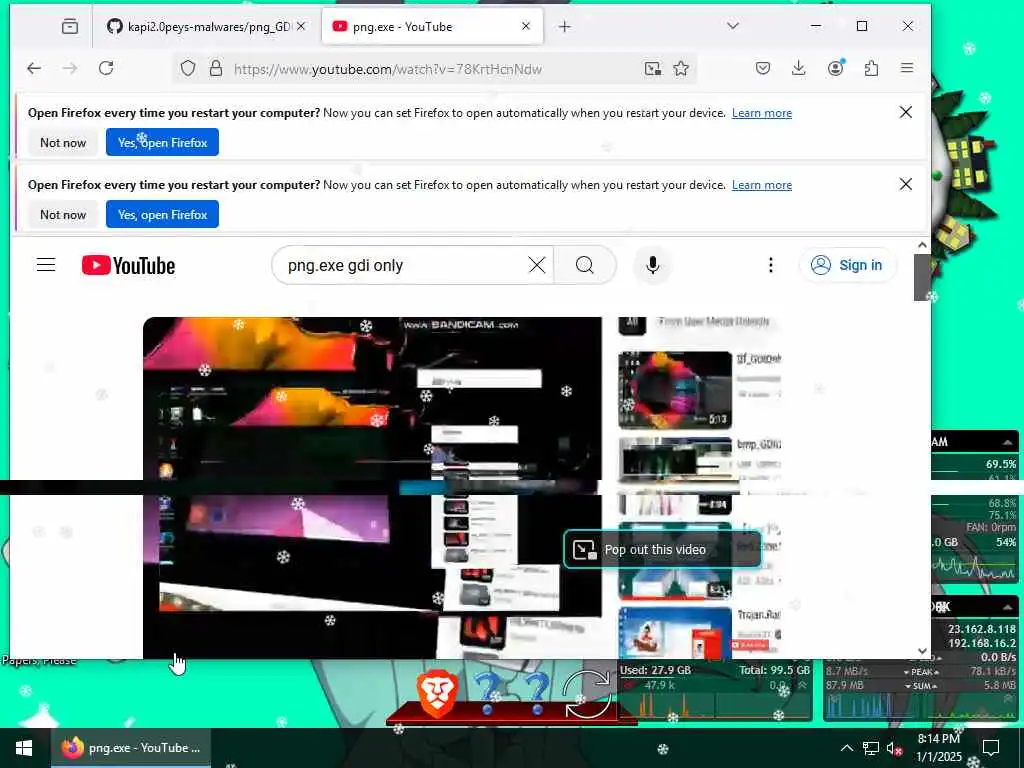The width and height of the screenshot is (1024, 768).
Task: Launch Brave browser from desktop dock
Action: (x=437, y=694)
